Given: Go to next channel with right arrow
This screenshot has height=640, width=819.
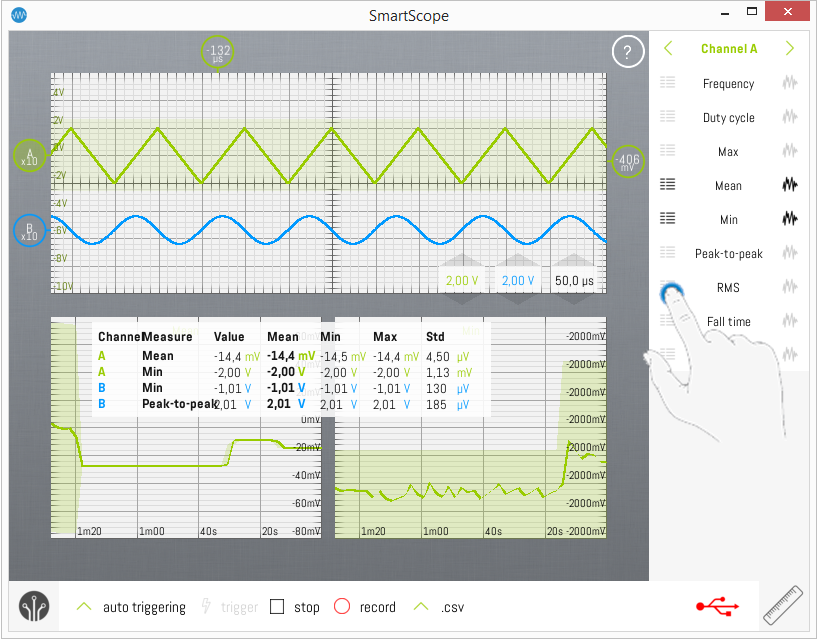Looking at the screenshot, I should point(790,49).
